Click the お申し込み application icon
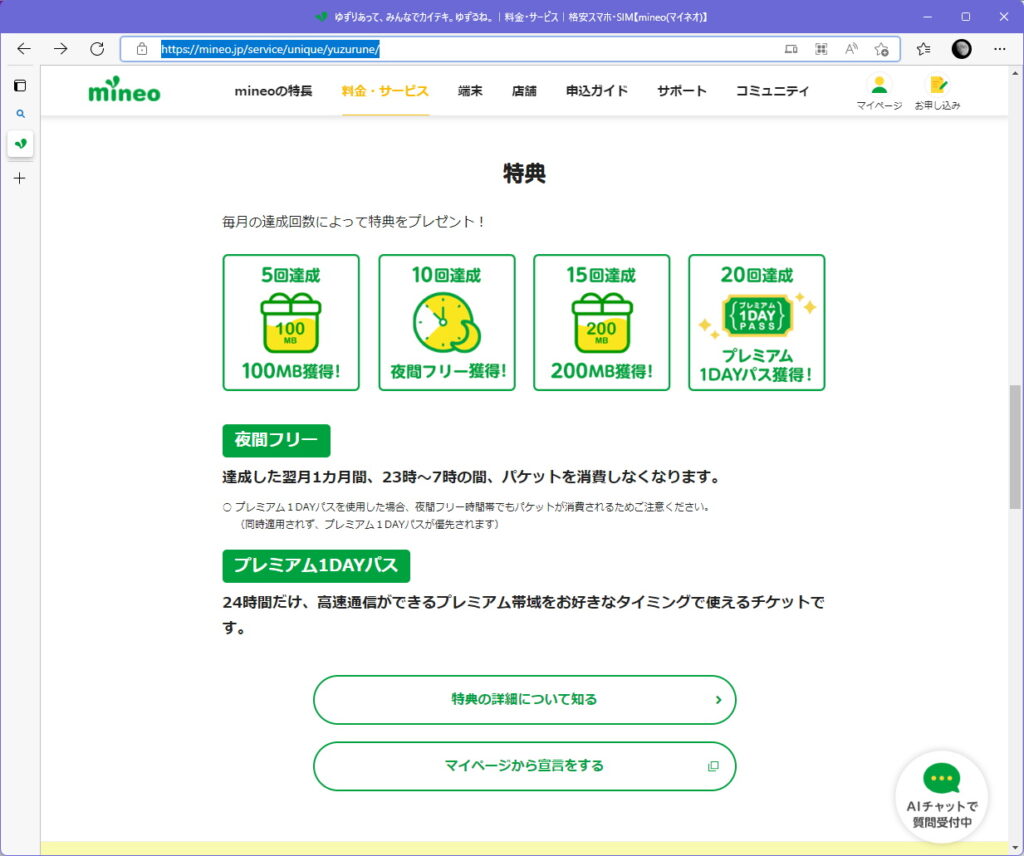This screenshot has width=1024, height=856. click(x=937, y=92)
